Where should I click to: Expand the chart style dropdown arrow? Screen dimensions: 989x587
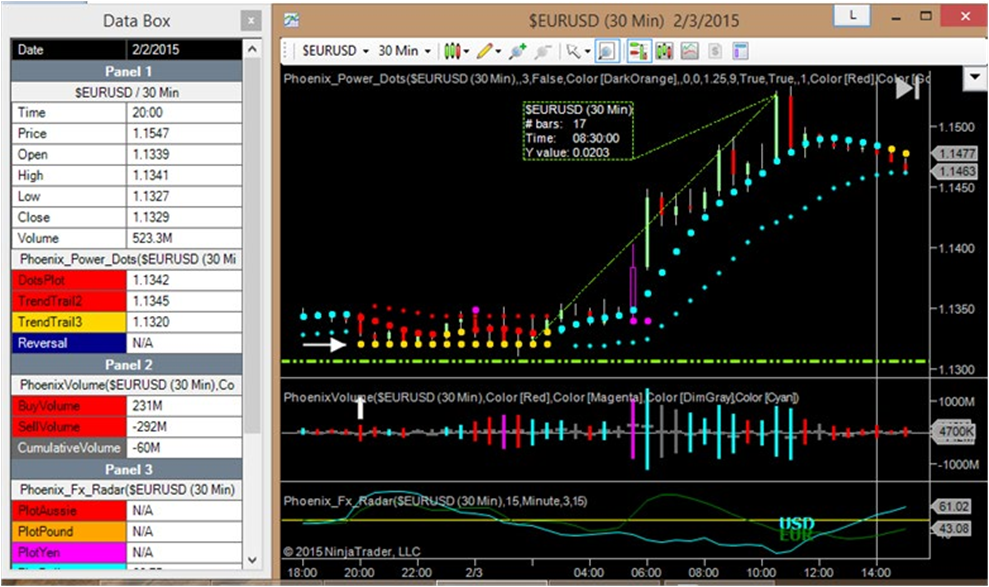point(466,52)
